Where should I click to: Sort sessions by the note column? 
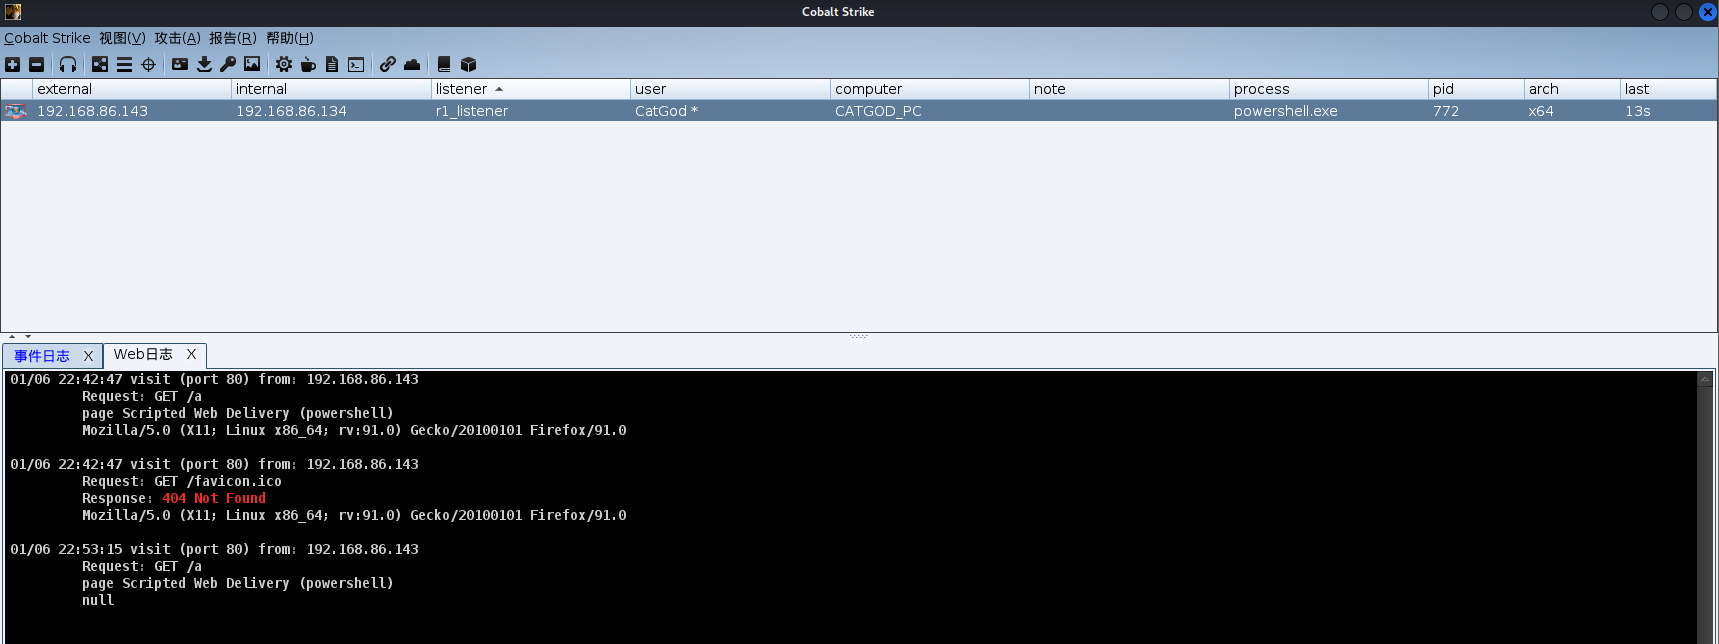(1129, 89)
